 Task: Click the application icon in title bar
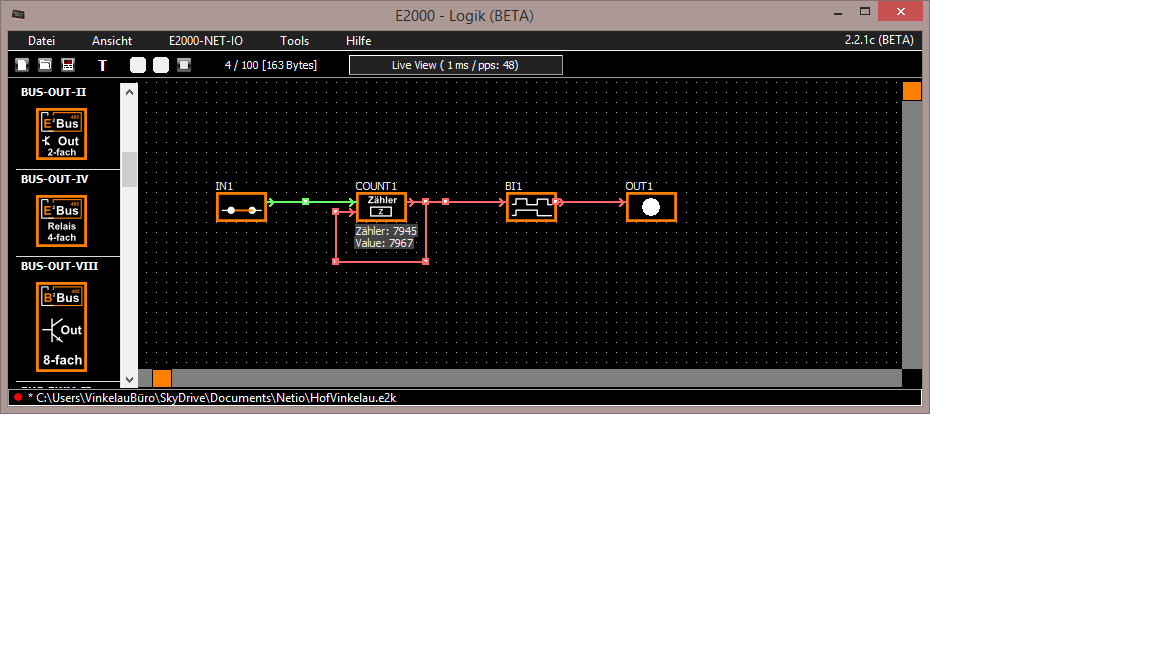(x=18, y=15)
